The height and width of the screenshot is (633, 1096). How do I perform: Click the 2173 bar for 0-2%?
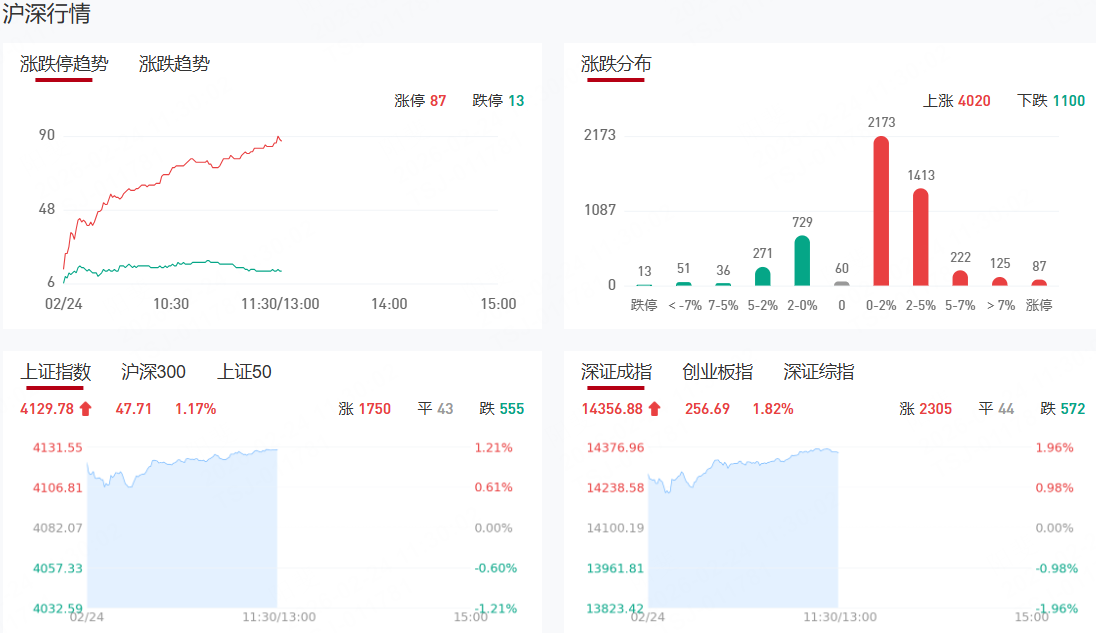881,211
